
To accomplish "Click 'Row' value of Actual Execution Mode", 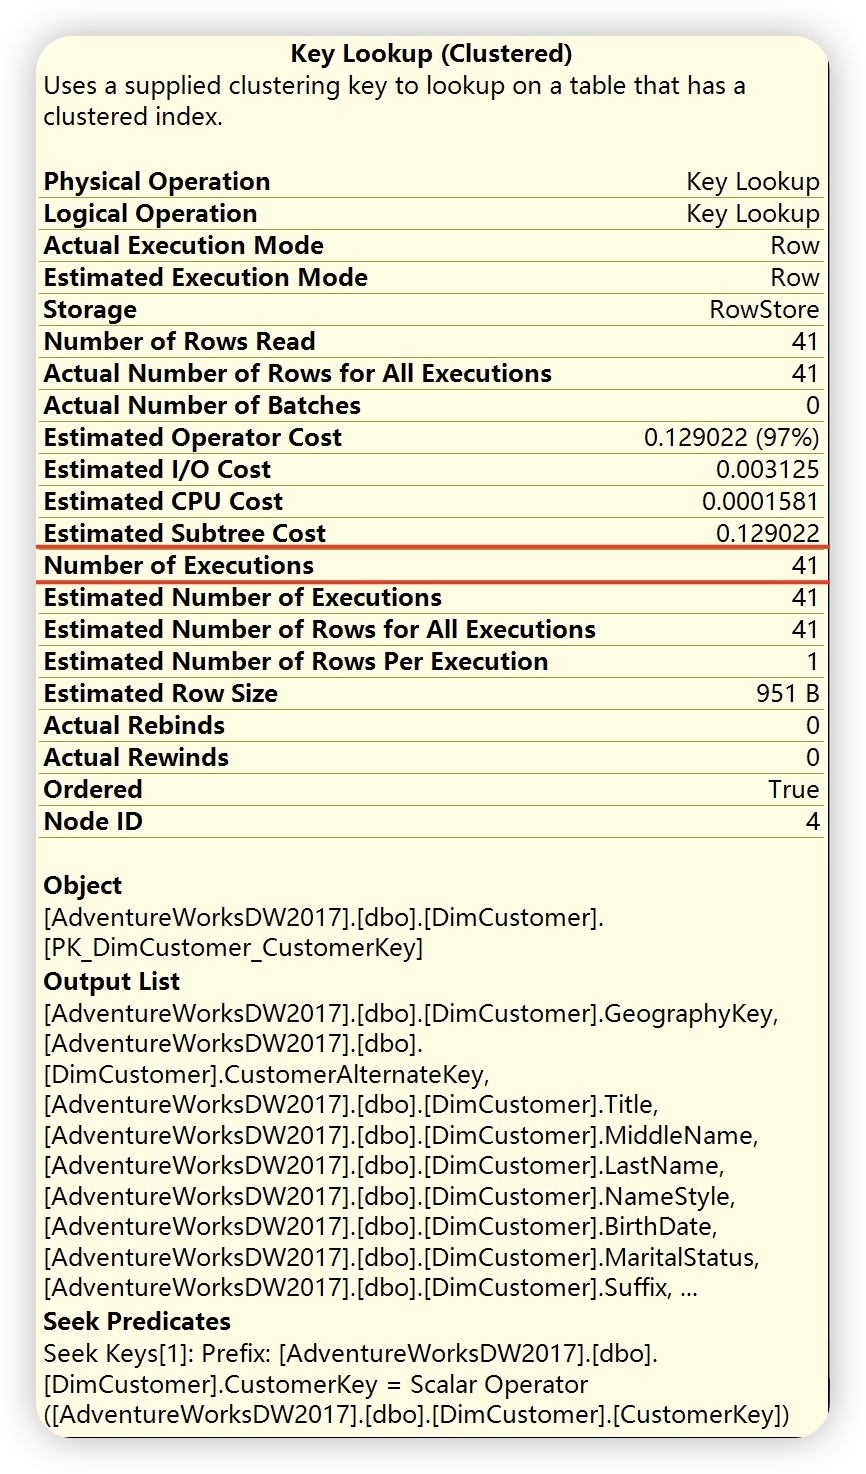I will pos(795,246).
